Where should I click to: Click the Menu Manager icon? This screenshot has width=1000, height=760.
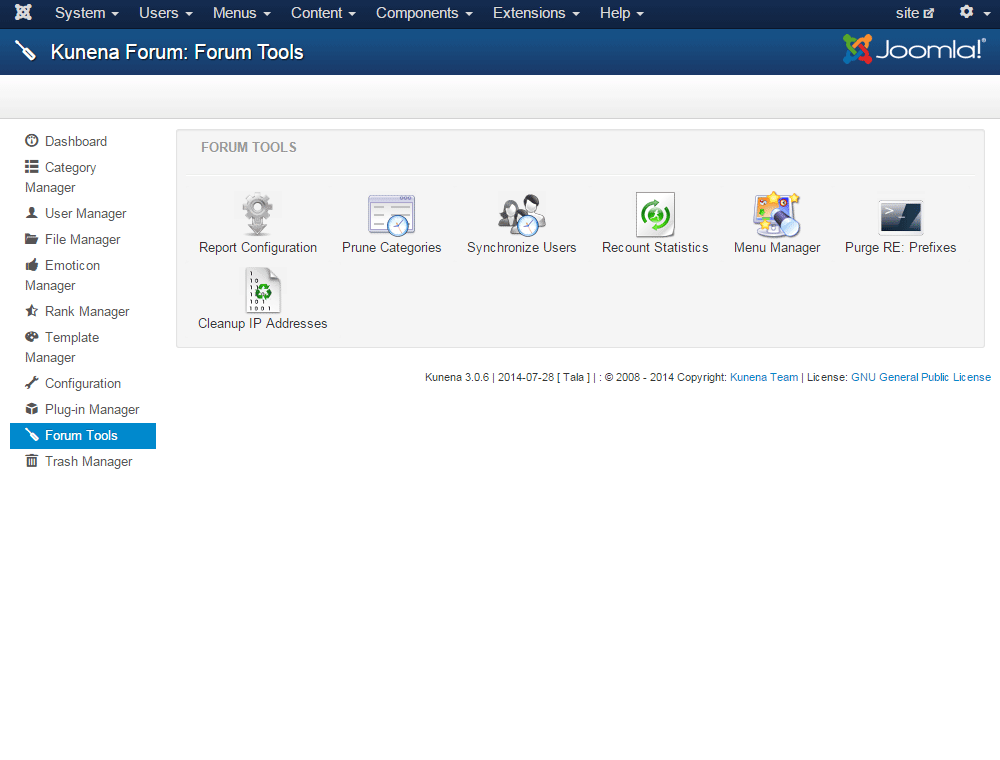[777, 214]
